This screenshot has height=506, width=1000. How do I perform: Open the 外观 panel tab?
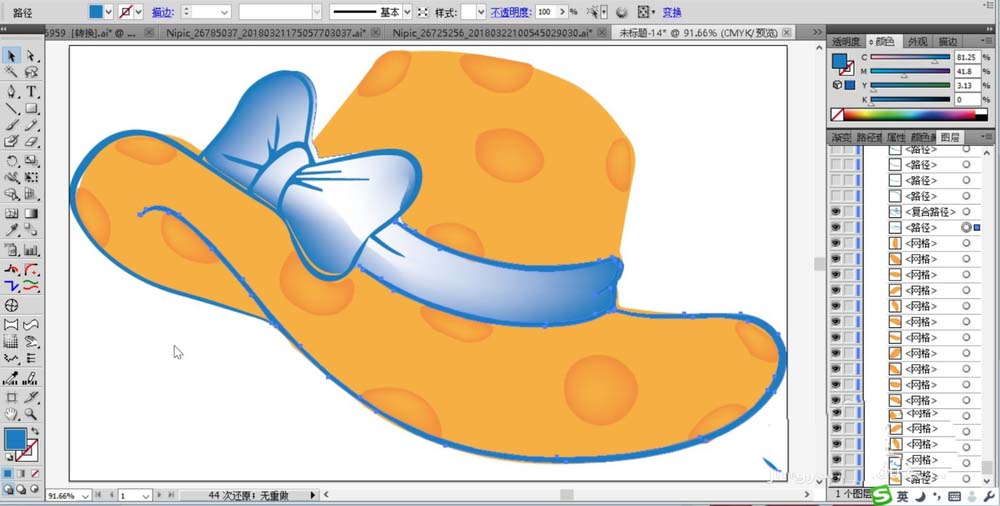coord(918,41)
